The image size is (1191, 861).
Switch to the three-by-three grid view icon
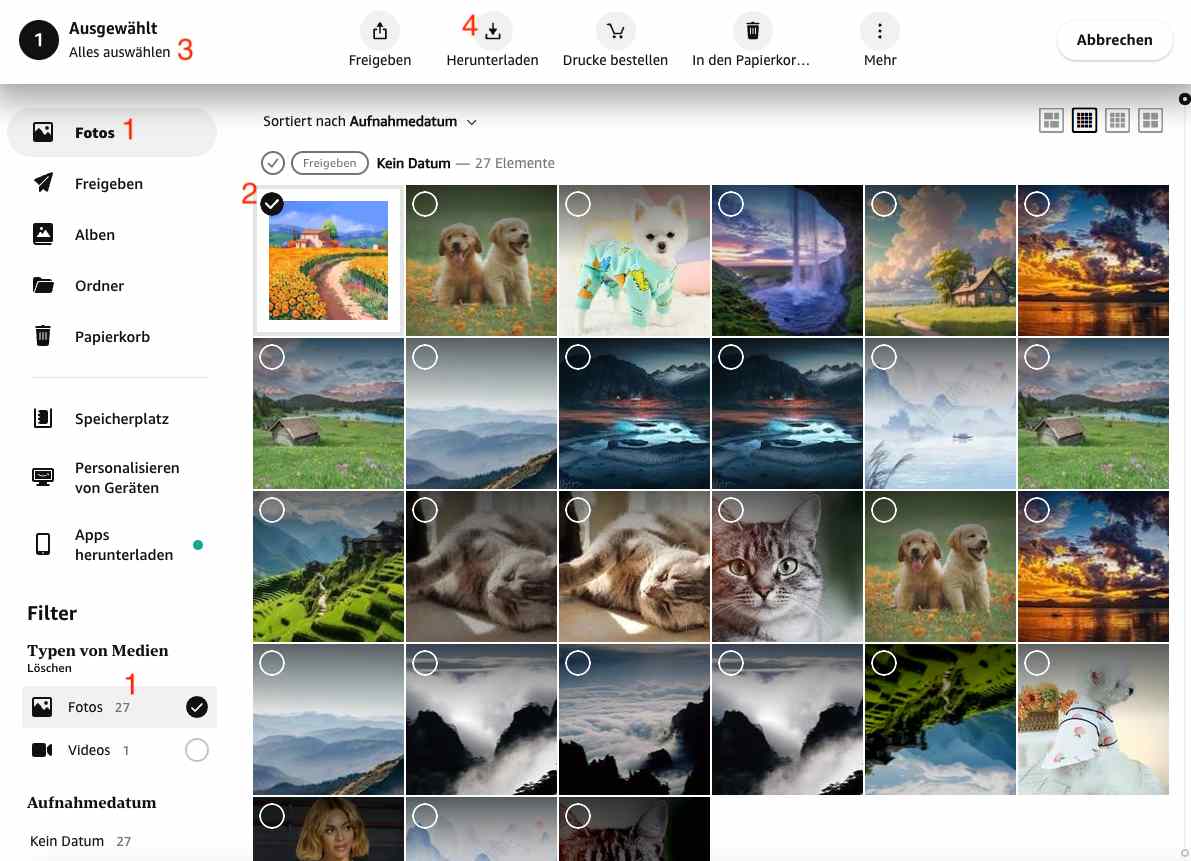[1117, 120]
